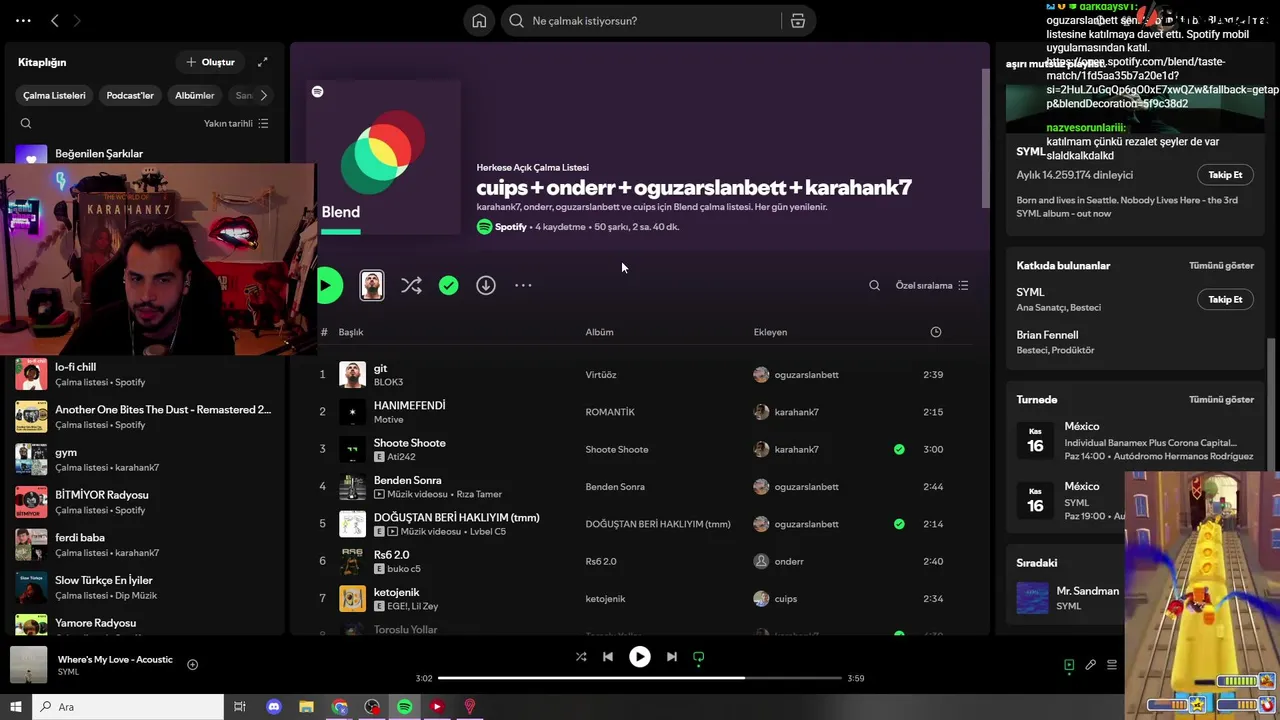The image size is (1280, 720).
Task: Sort by the Ekleyen column header
Action: coord(770,332)
